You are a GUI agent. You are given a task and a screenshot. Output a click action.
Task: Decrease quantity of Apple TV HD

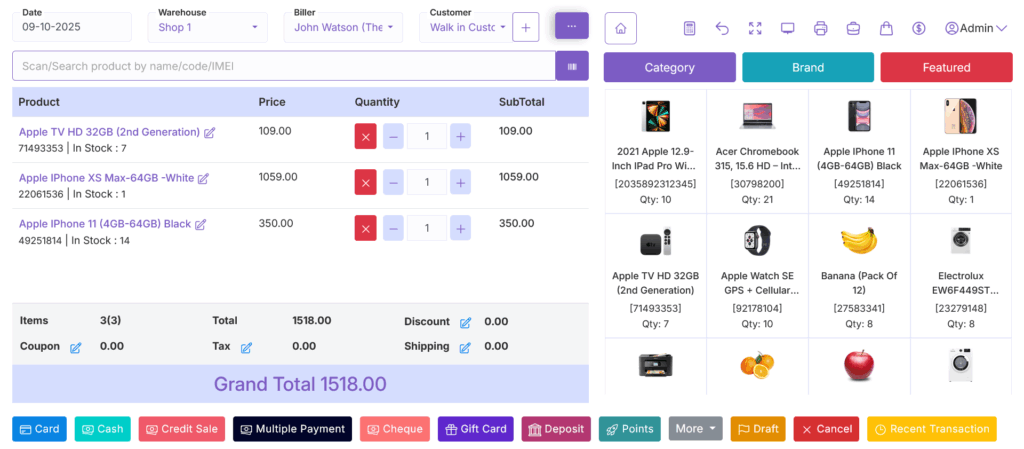[393, 136]
